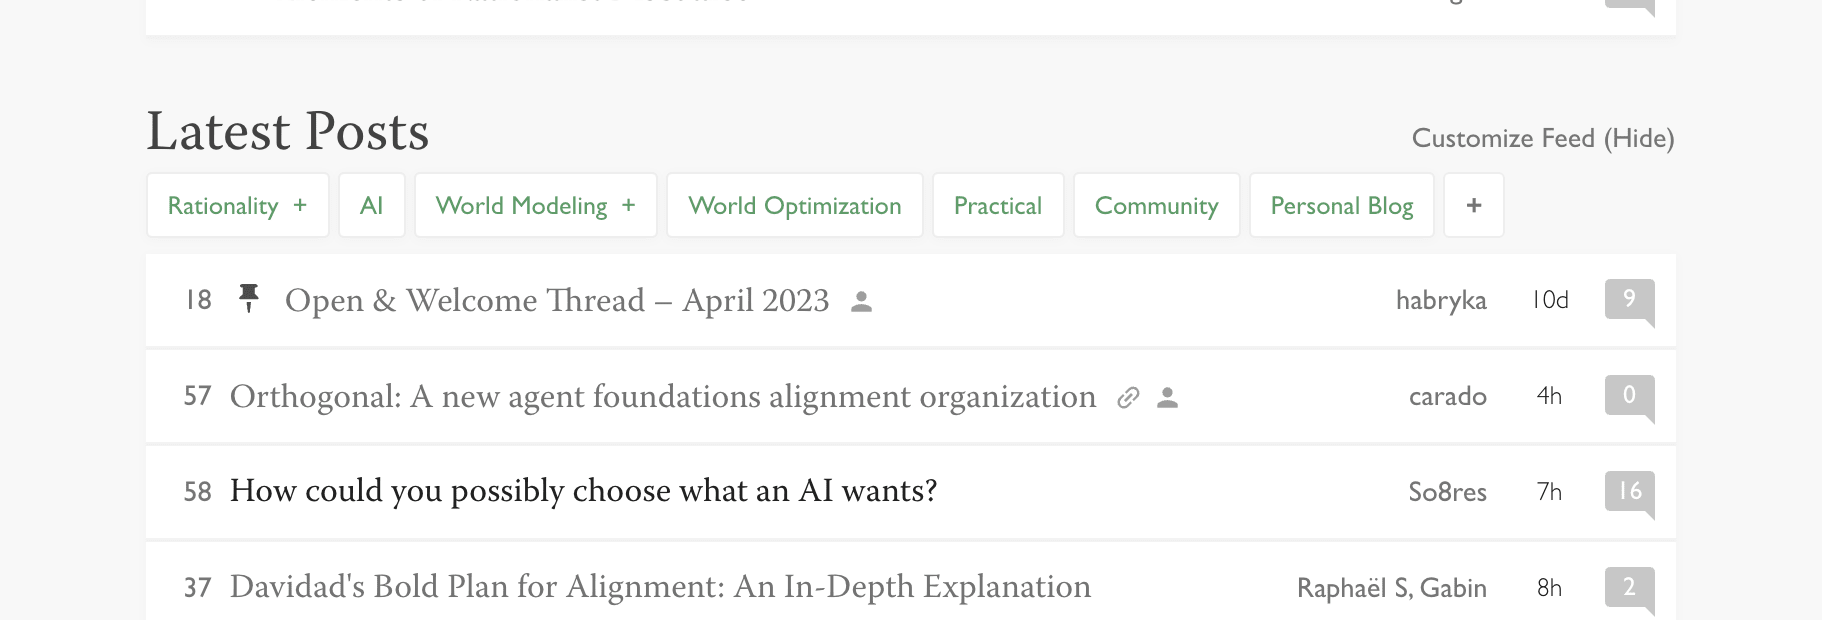Open the 2 comments bubble on Davidad's post

coord(1629,587)
